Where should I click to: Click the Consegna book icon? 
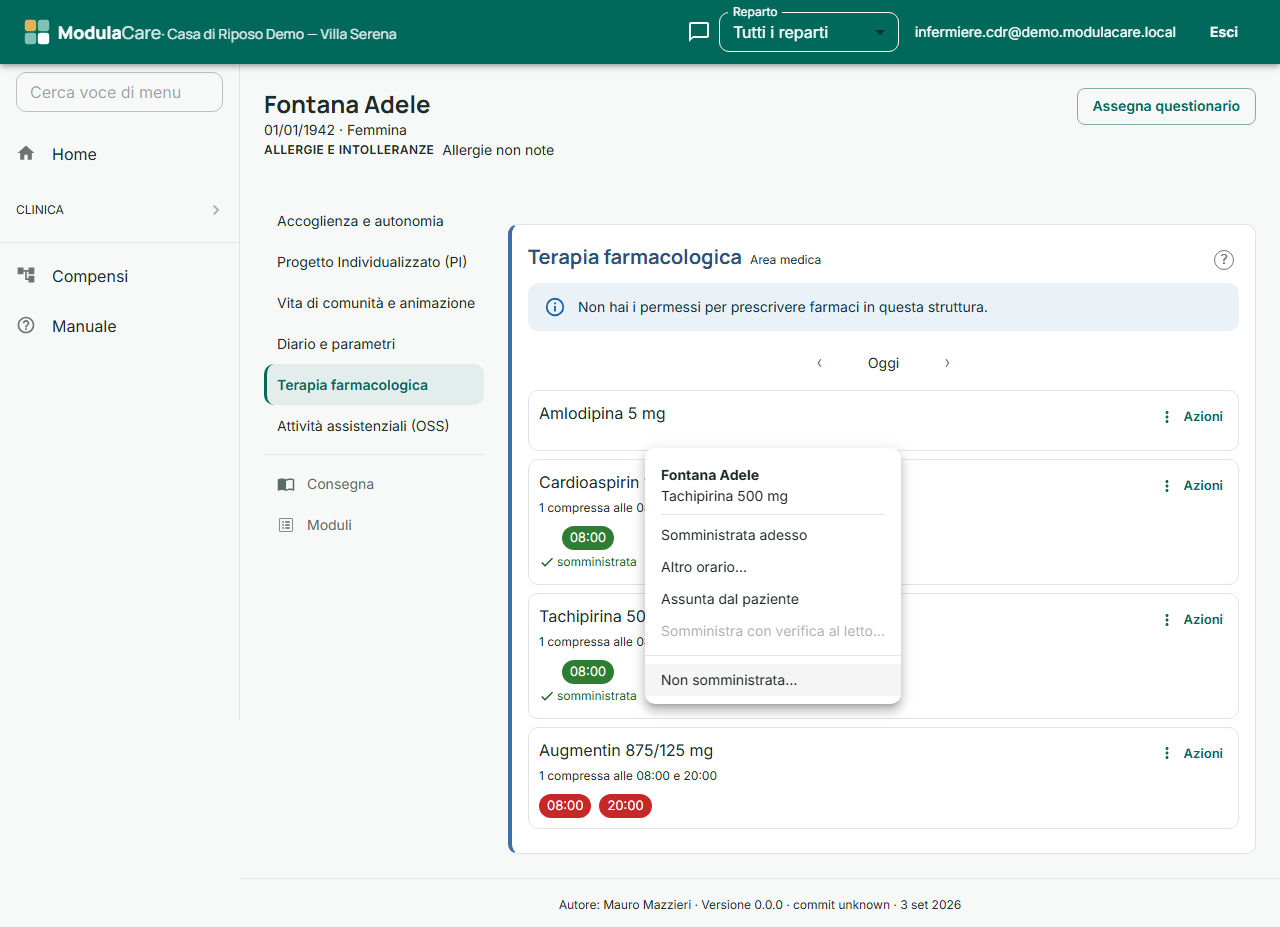pos(286,484)
